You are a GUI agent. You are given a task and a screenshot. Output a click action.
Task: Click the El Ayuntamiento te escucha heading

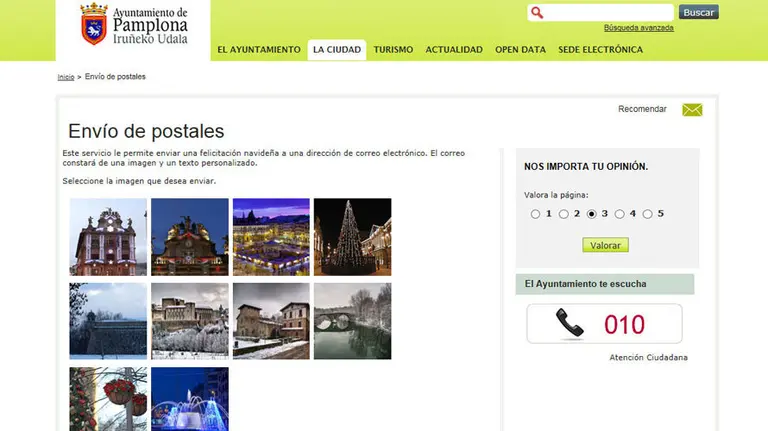pyautogui.click(x=585, y=284)
